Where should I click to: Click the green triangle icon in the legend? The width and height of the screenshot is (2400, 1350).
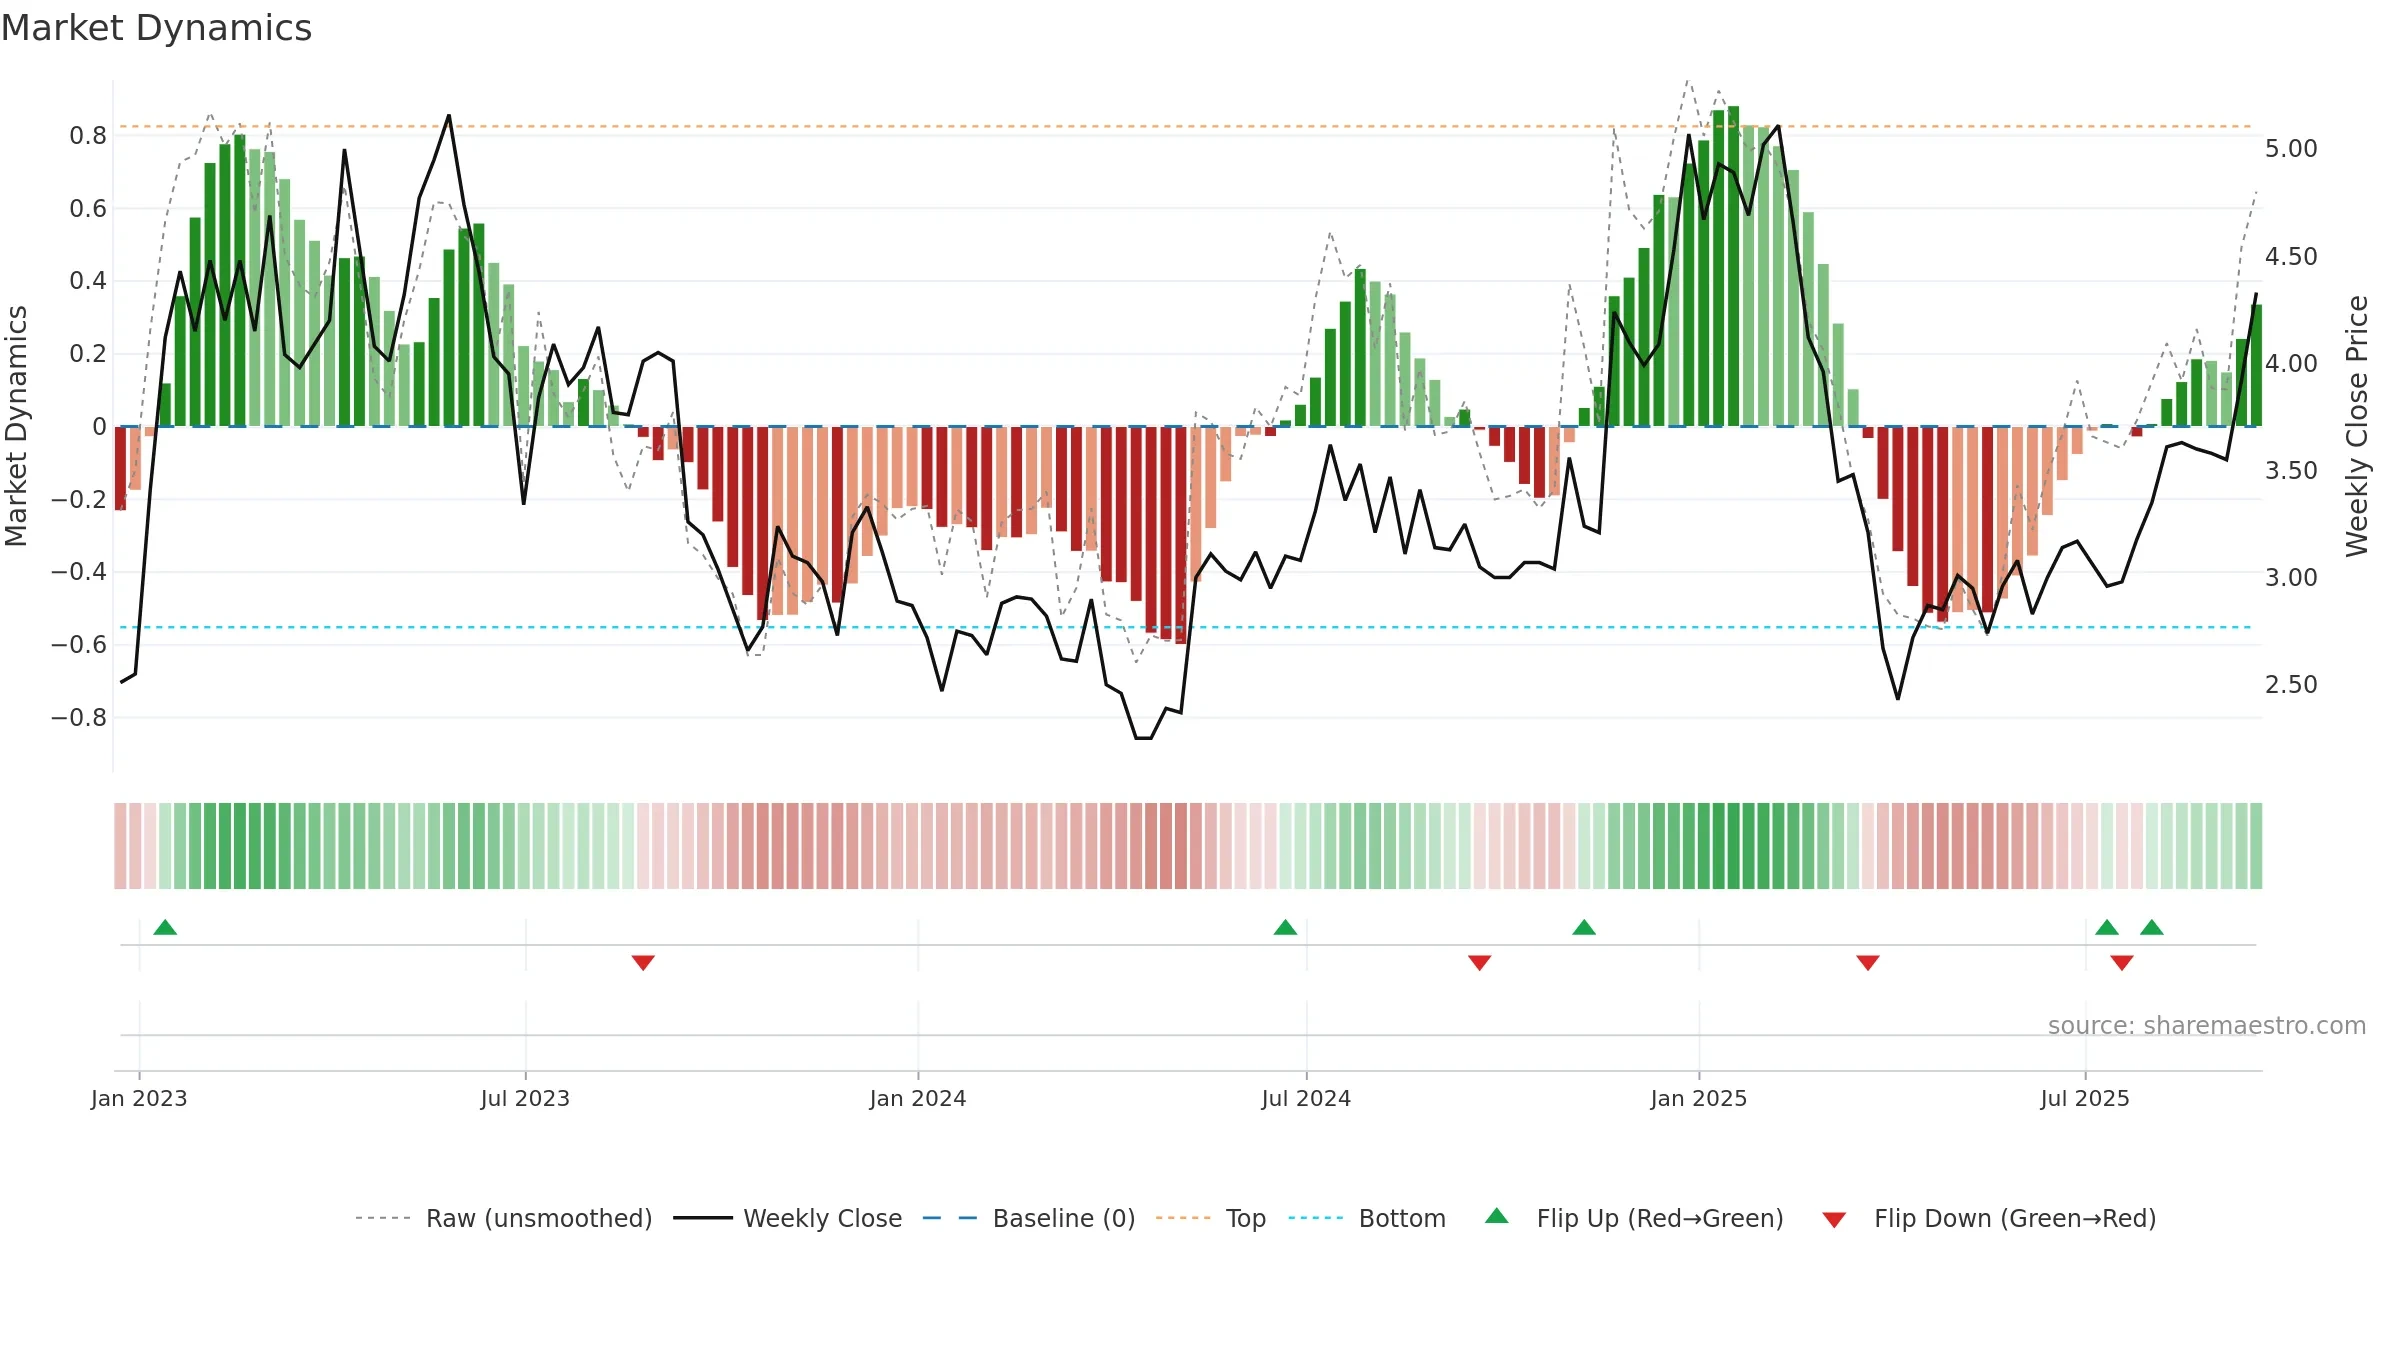point(1497,1216)
